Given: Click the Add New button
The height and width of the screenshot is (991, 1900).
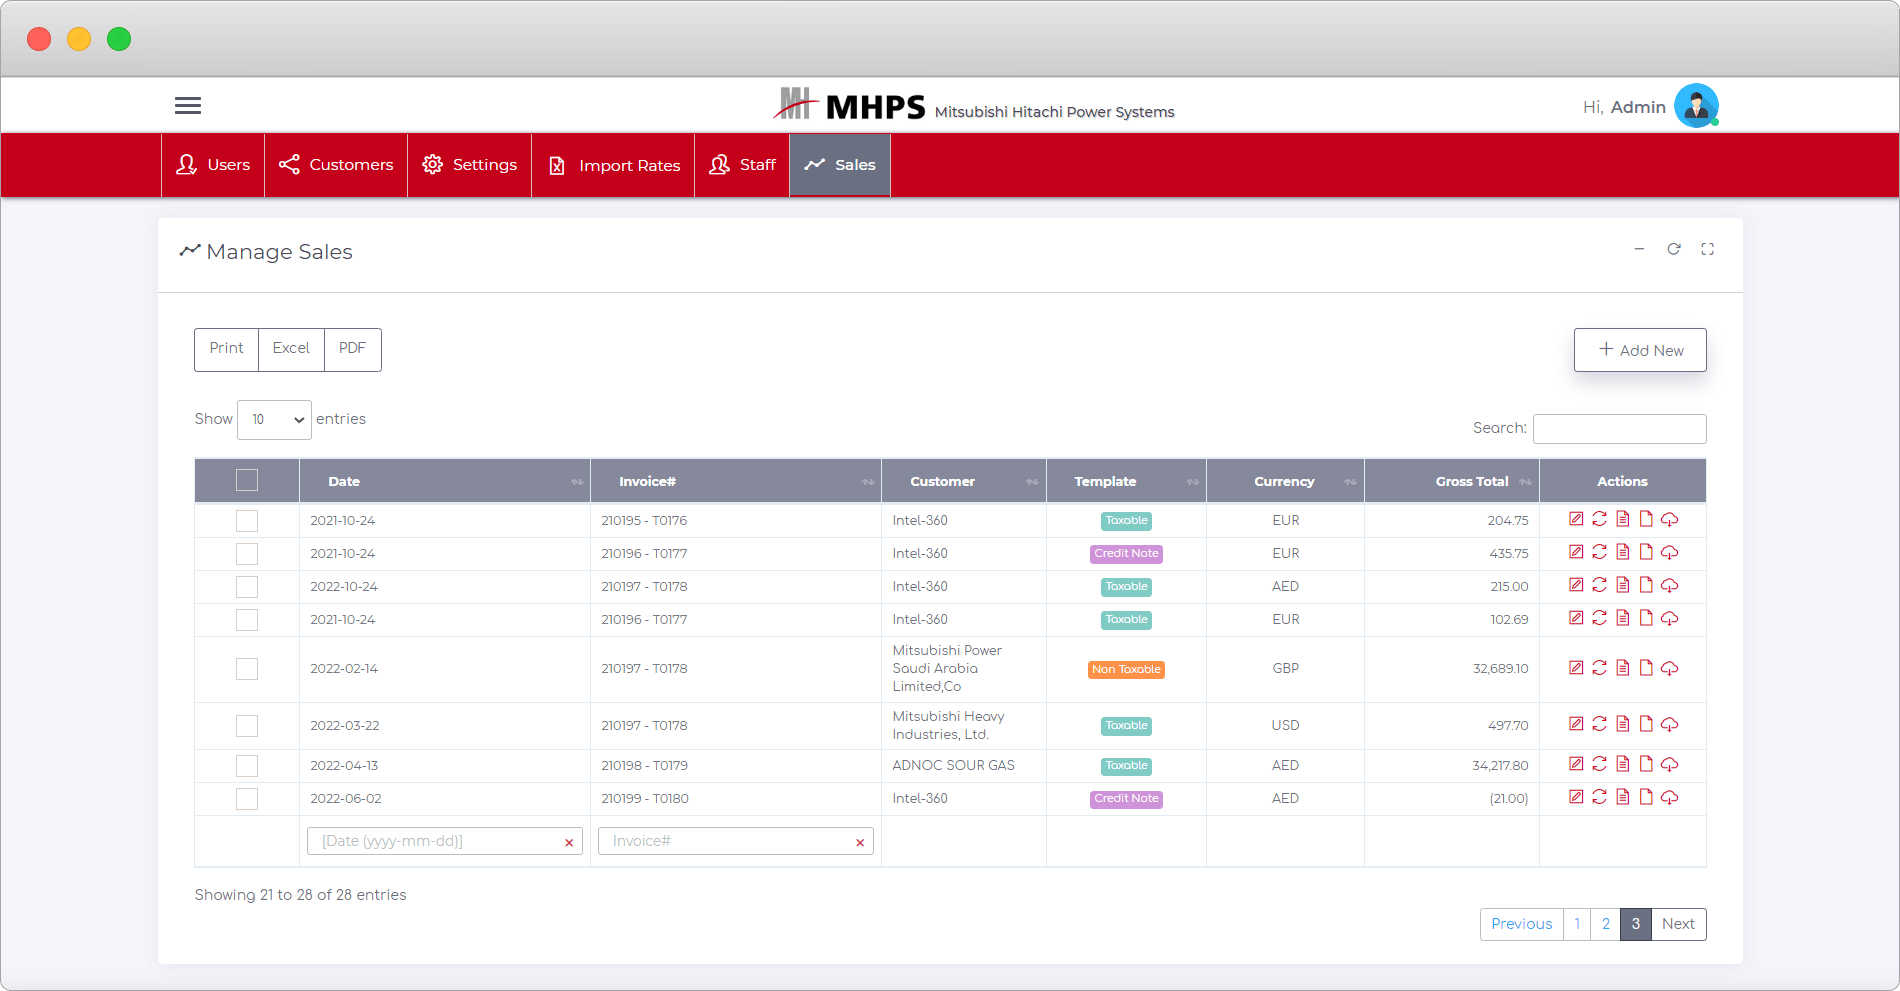Looking at the screenshot, I should click(x=1640, y=350).
